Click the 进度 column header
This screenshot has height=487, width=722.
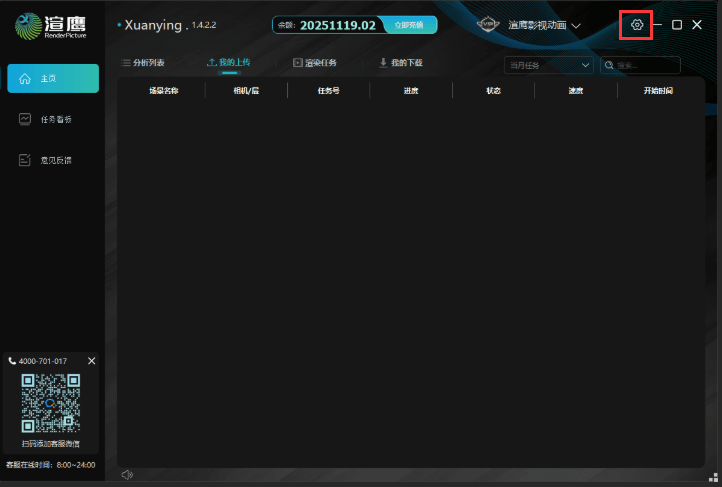point(410,91)
